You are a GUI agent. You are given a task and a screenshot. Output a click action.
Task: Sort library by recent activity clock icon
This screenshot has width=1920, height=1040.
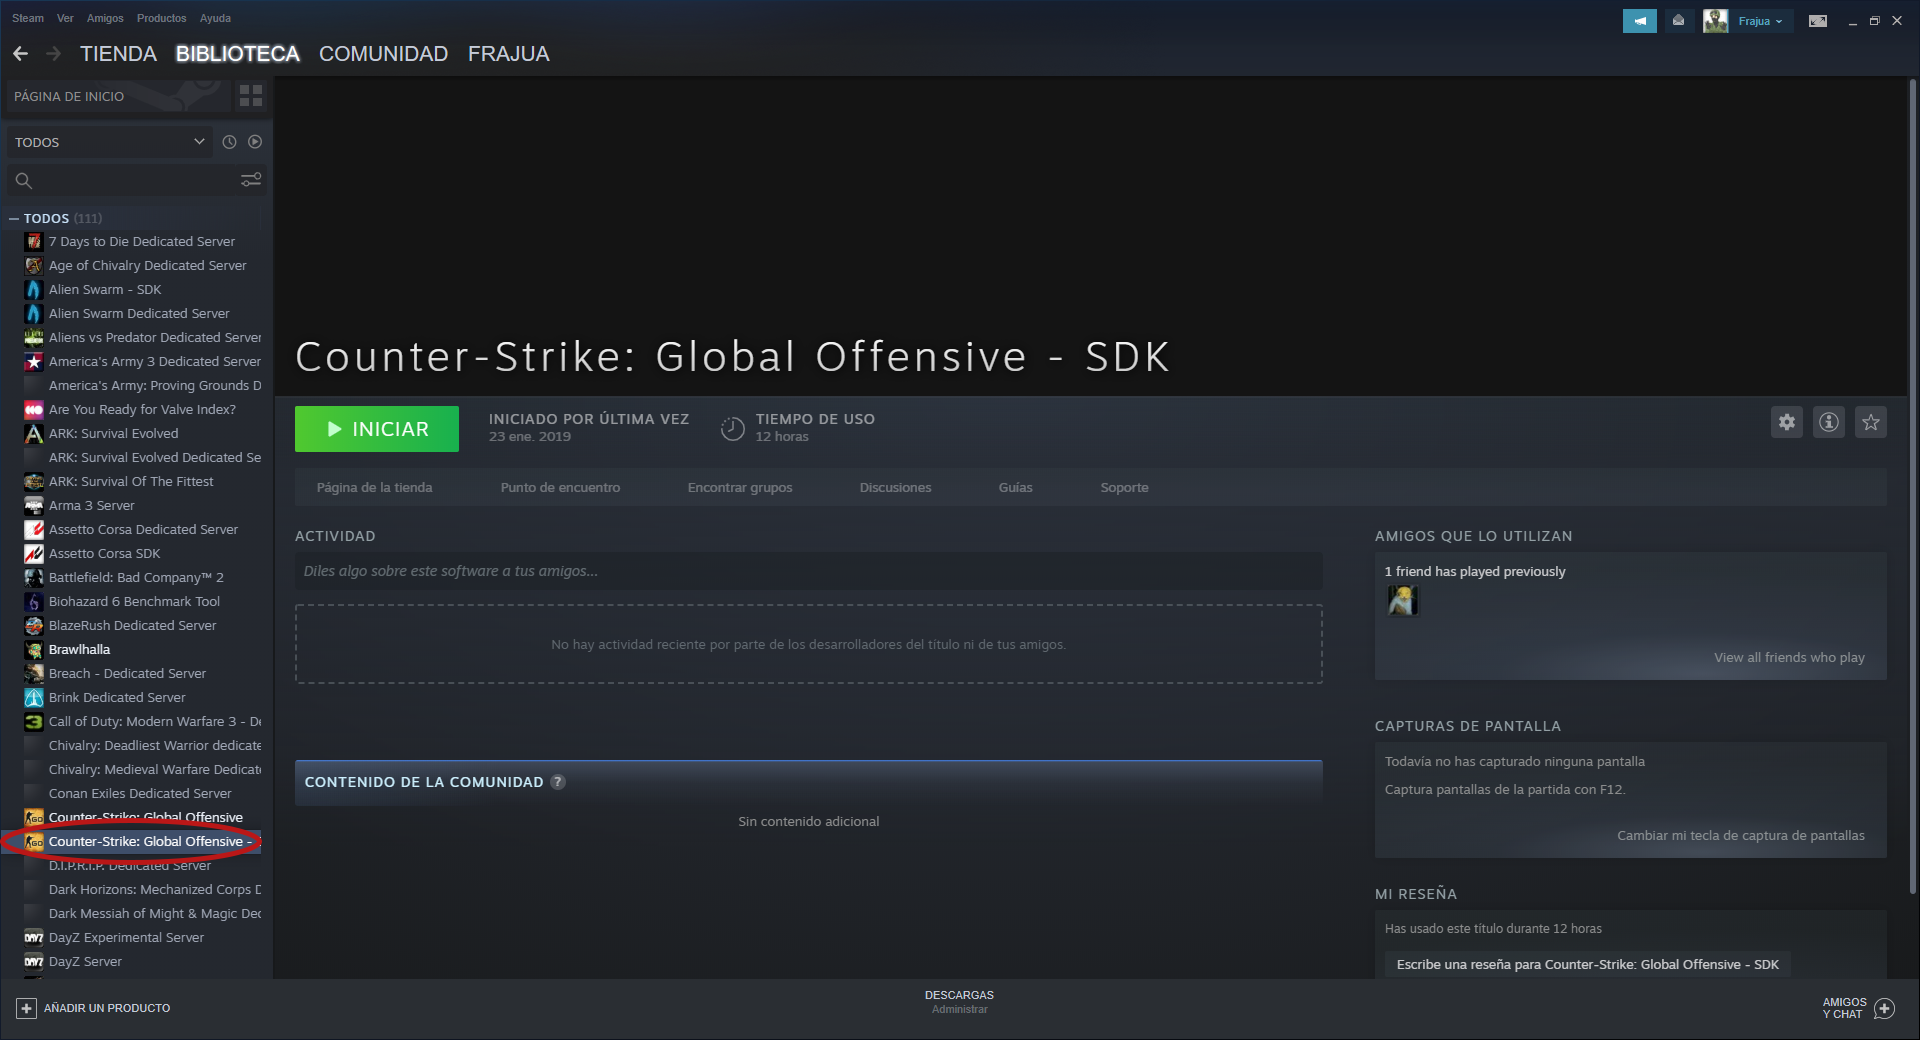click(x=229, y=142)
